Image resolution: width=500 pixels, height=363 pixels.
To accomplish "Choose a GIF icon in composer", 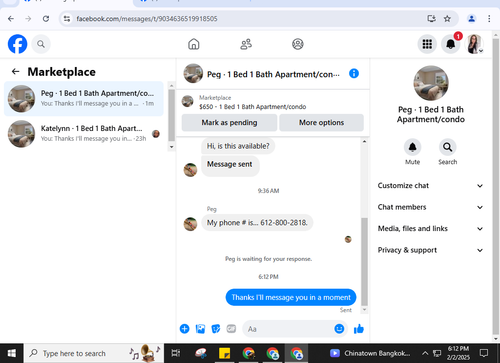I will [x=231, y=329].
